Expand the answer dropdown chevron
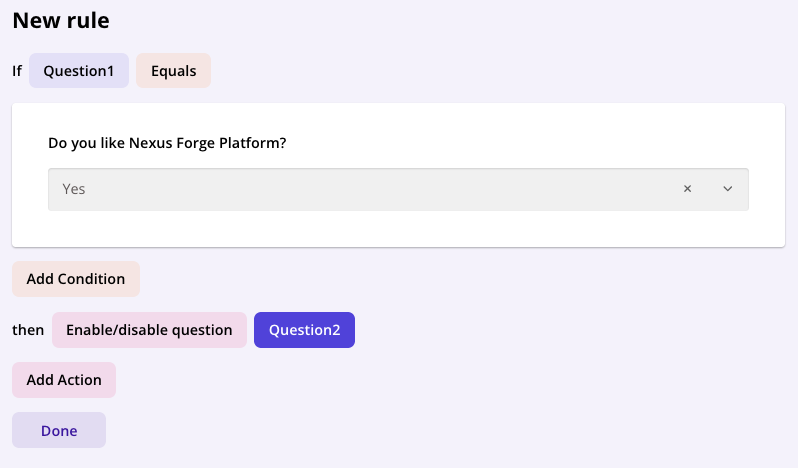Viewport: 798px width, 468px height. point(728,189)
